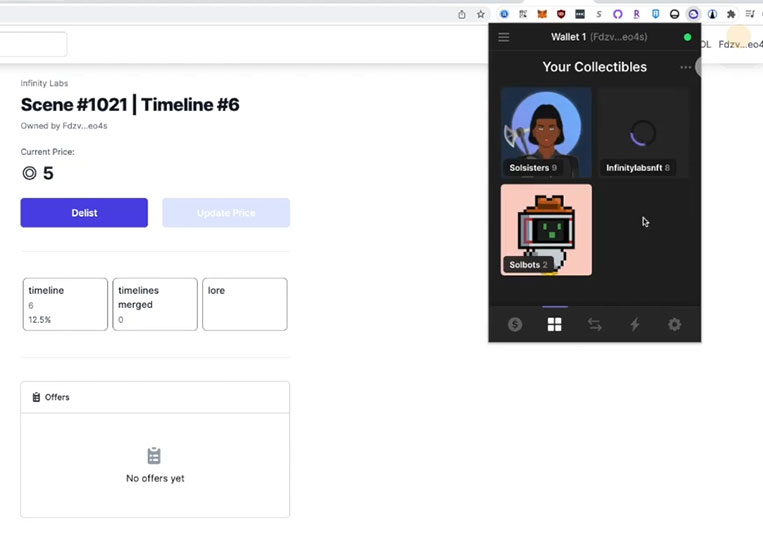Click the page search input field
Viewport: 763px width, 541px height.
33,44
